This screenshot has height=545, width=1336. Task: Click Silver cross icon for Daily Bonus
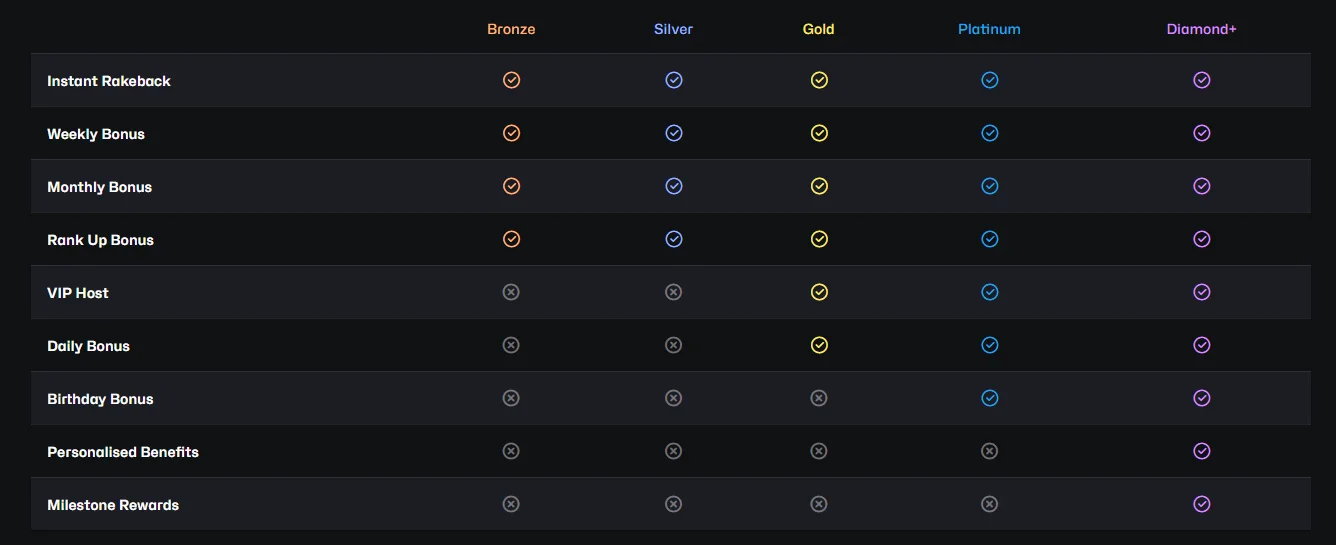(x=674, y=345)
